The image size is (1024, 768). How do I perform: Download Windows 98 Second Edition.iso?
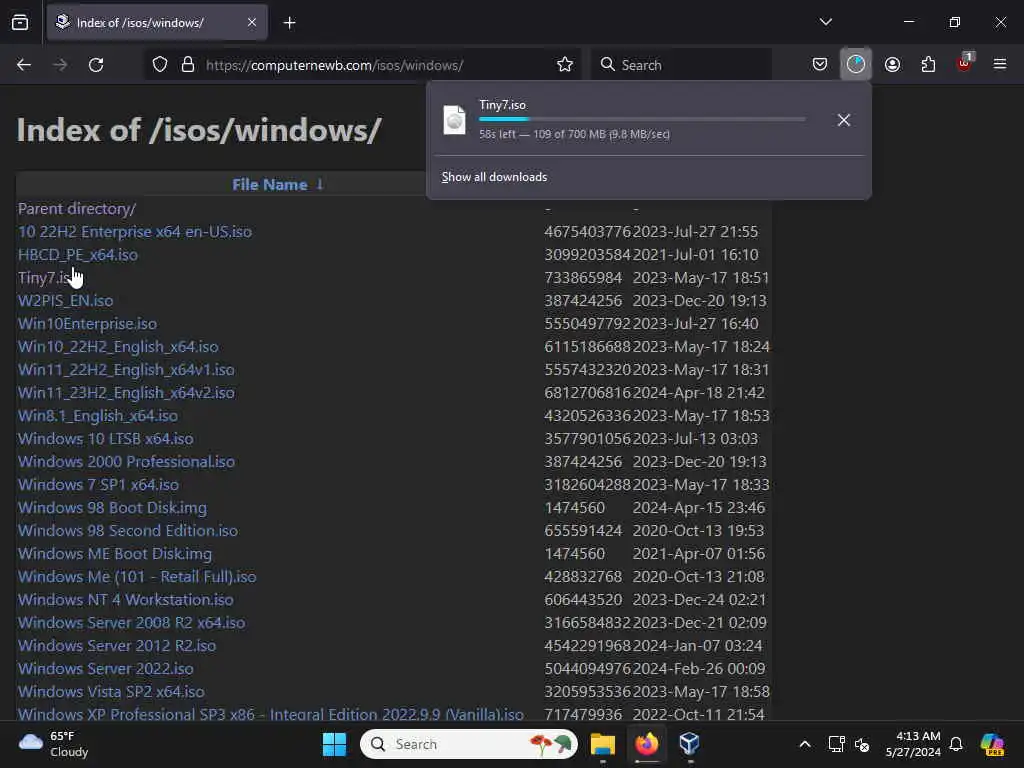point(128,530)
